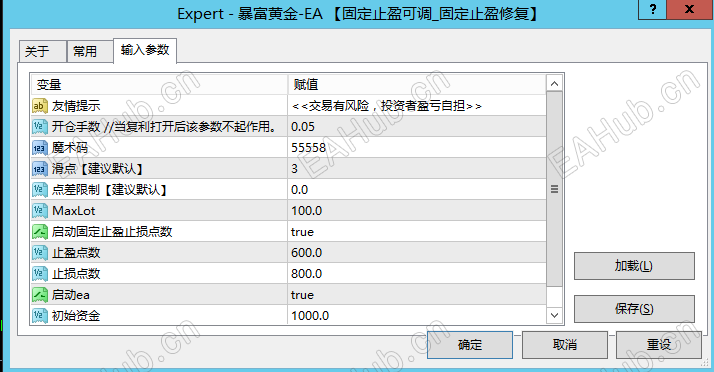The width and height of the screenshot is (714, 372).
Task: Click the double-type icon beside 点差限制
Action: pos(40,190)
